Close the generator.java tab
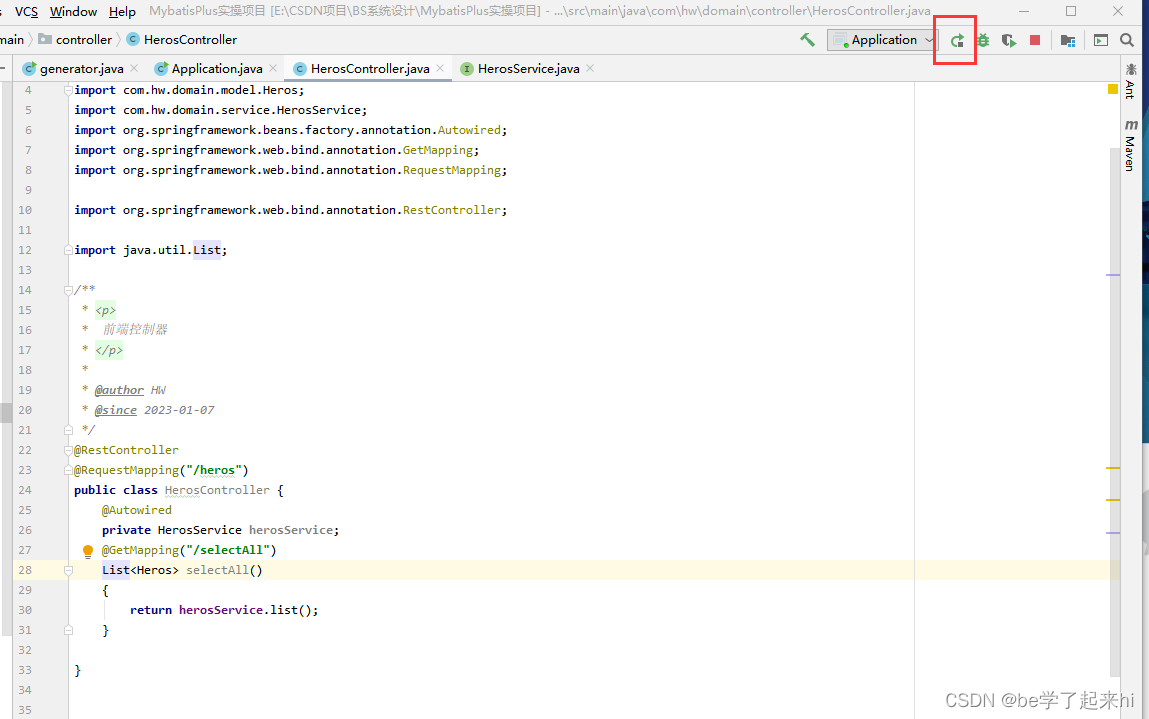The image size is (1149, 719). pyautogui.click(x=134, y=68)
